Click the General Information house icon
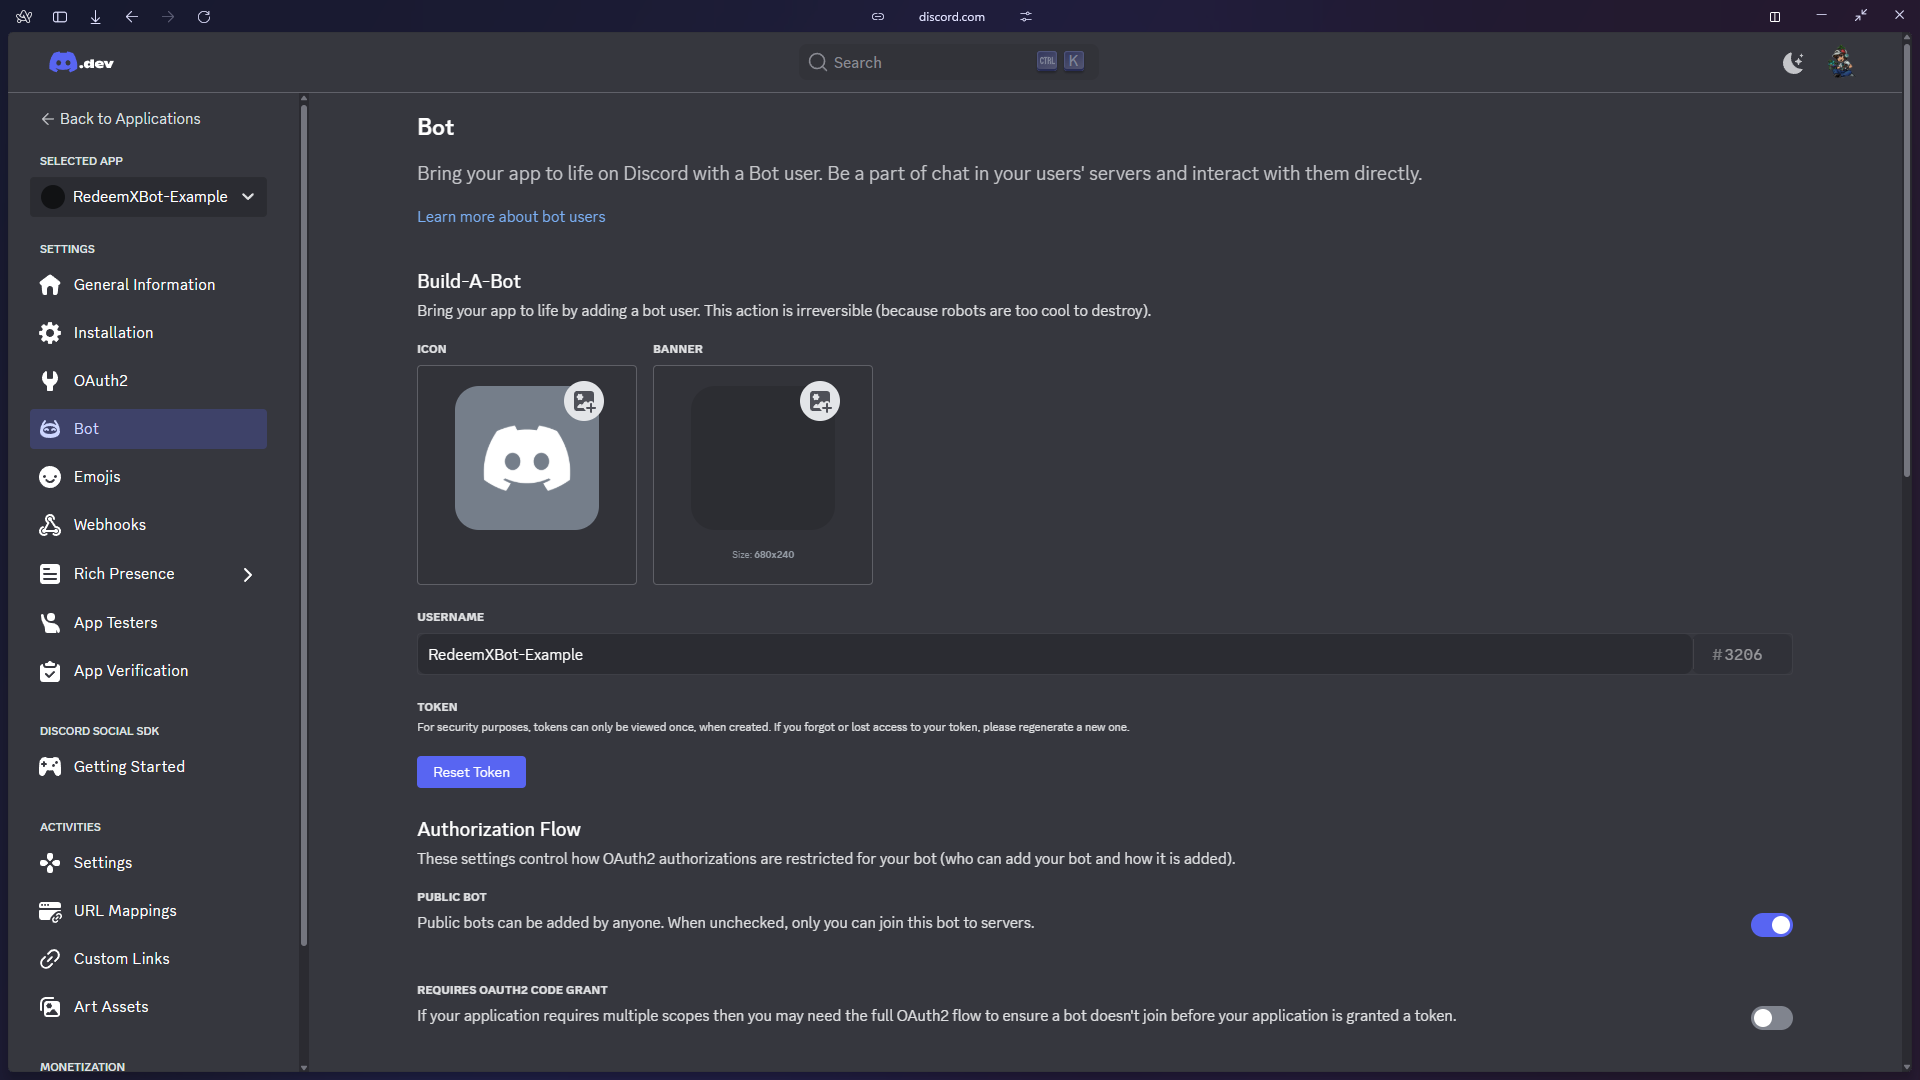This screenshot has width=1920, height=1080. pos(50,285)
